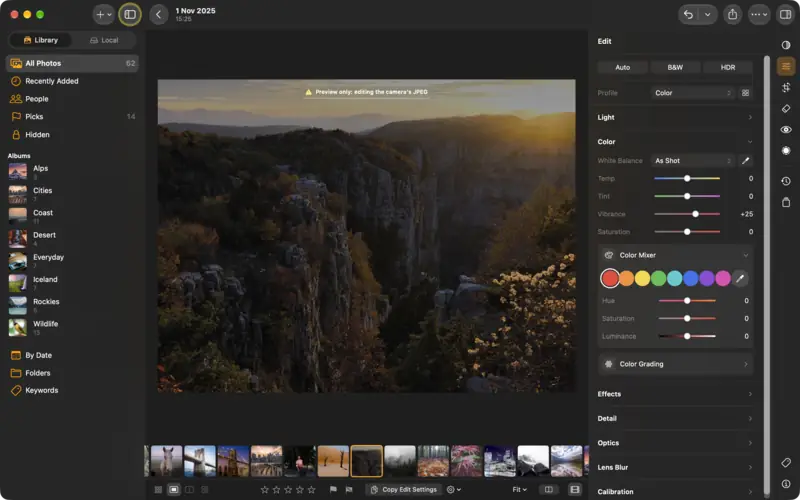Image resolution: width=800 pixels, height=500 pixels.
Task: Switch to the Local tab
Action: [104, 40]
